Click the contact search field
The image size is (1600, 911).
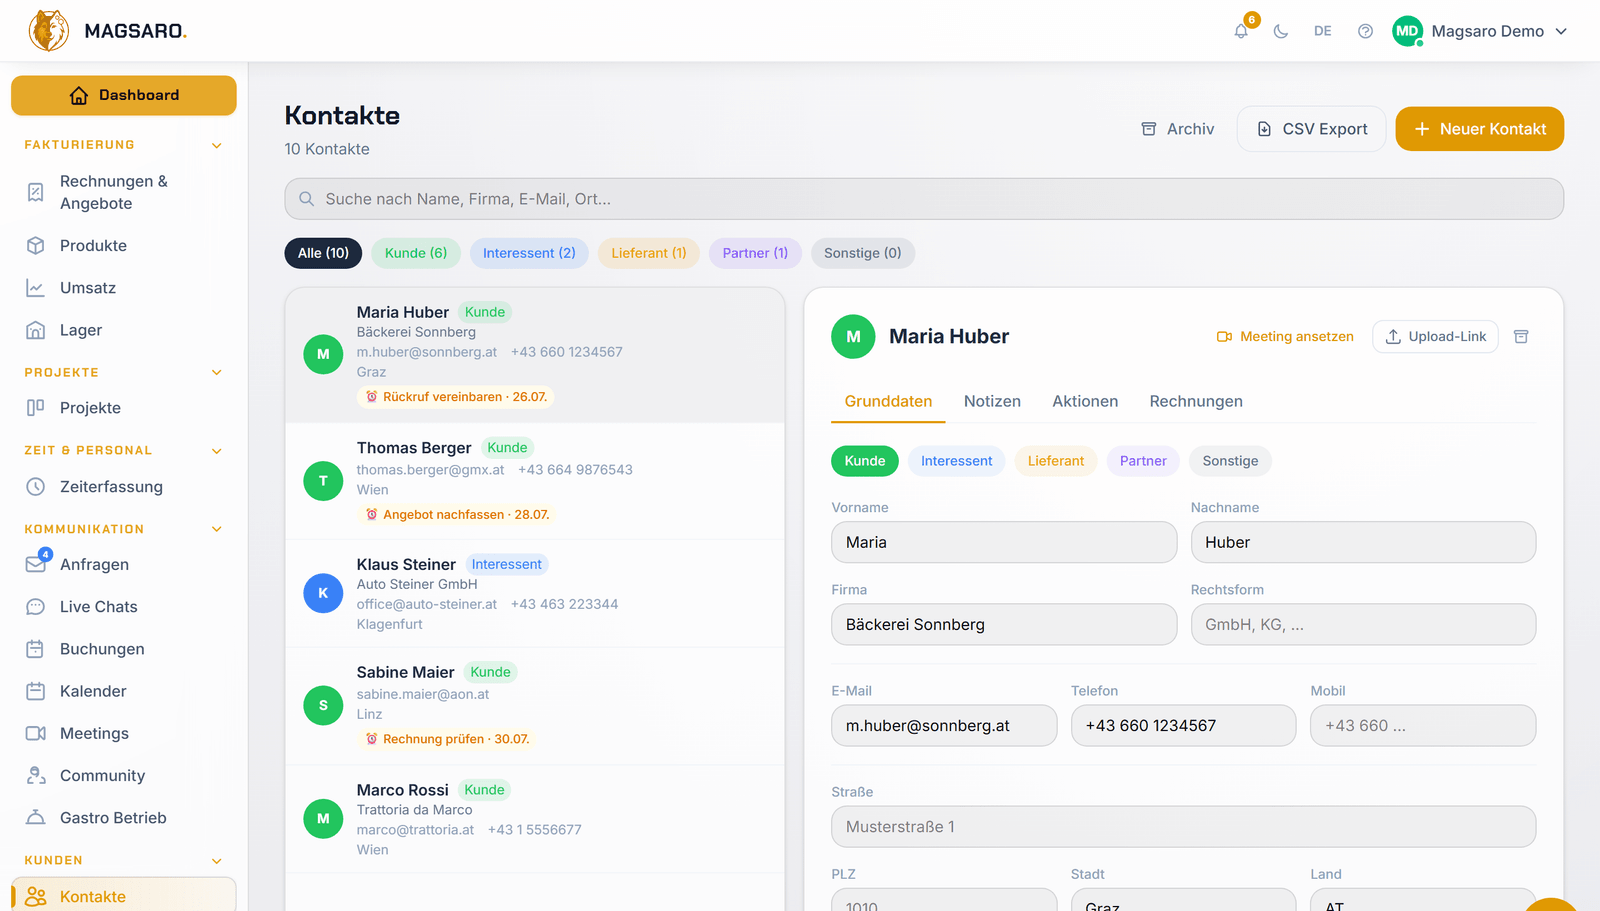924,199
